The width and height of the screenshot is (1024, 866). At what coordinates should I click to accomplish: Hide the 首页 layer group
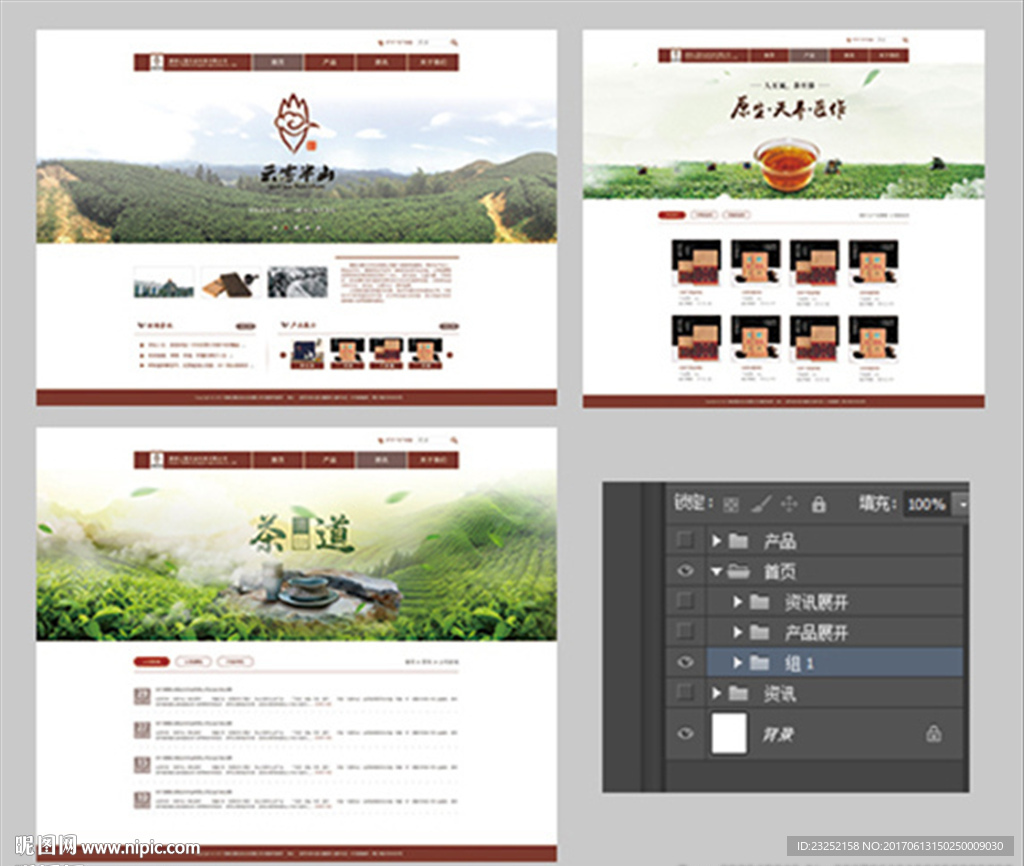[x=684, y=571]
